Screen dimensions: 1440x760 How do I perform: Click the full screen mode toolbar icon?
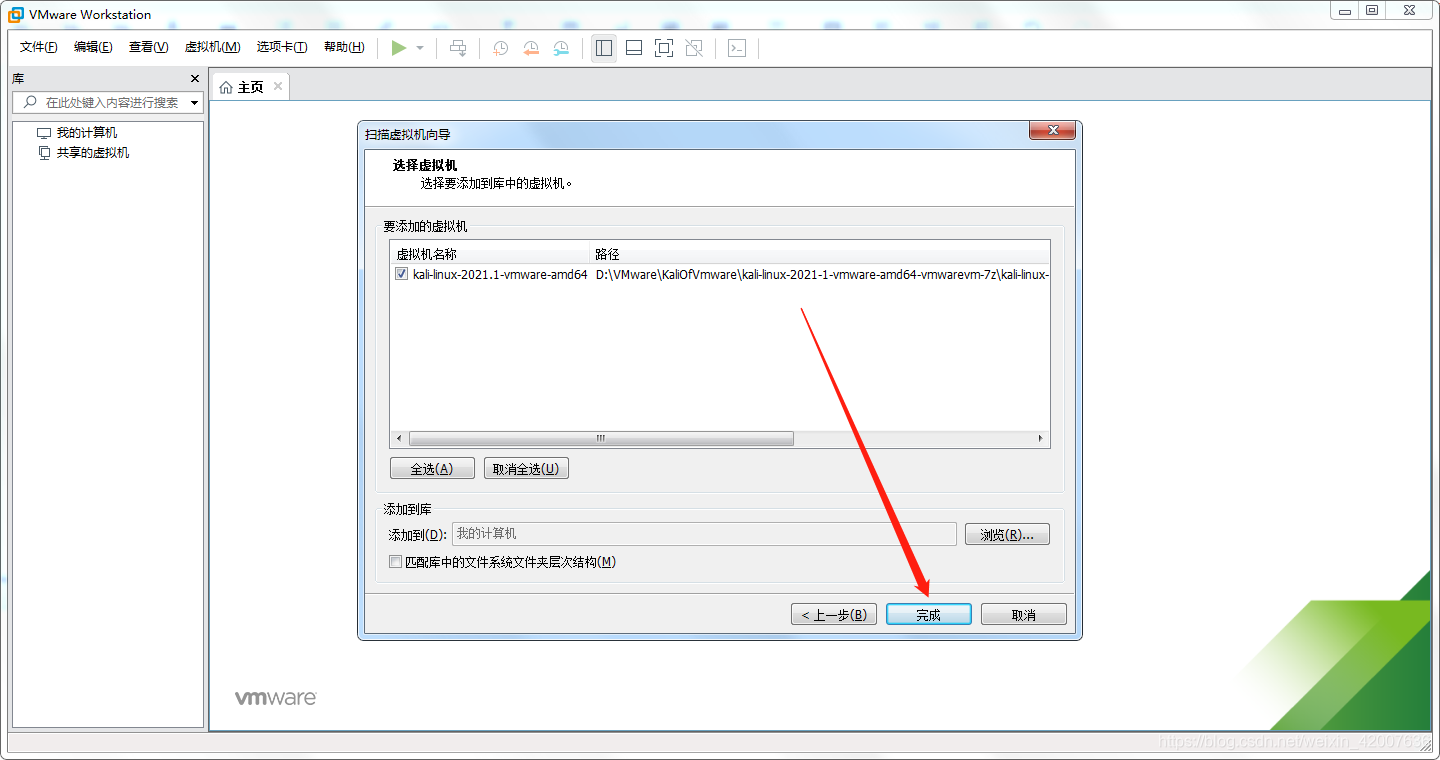(664, 48)
